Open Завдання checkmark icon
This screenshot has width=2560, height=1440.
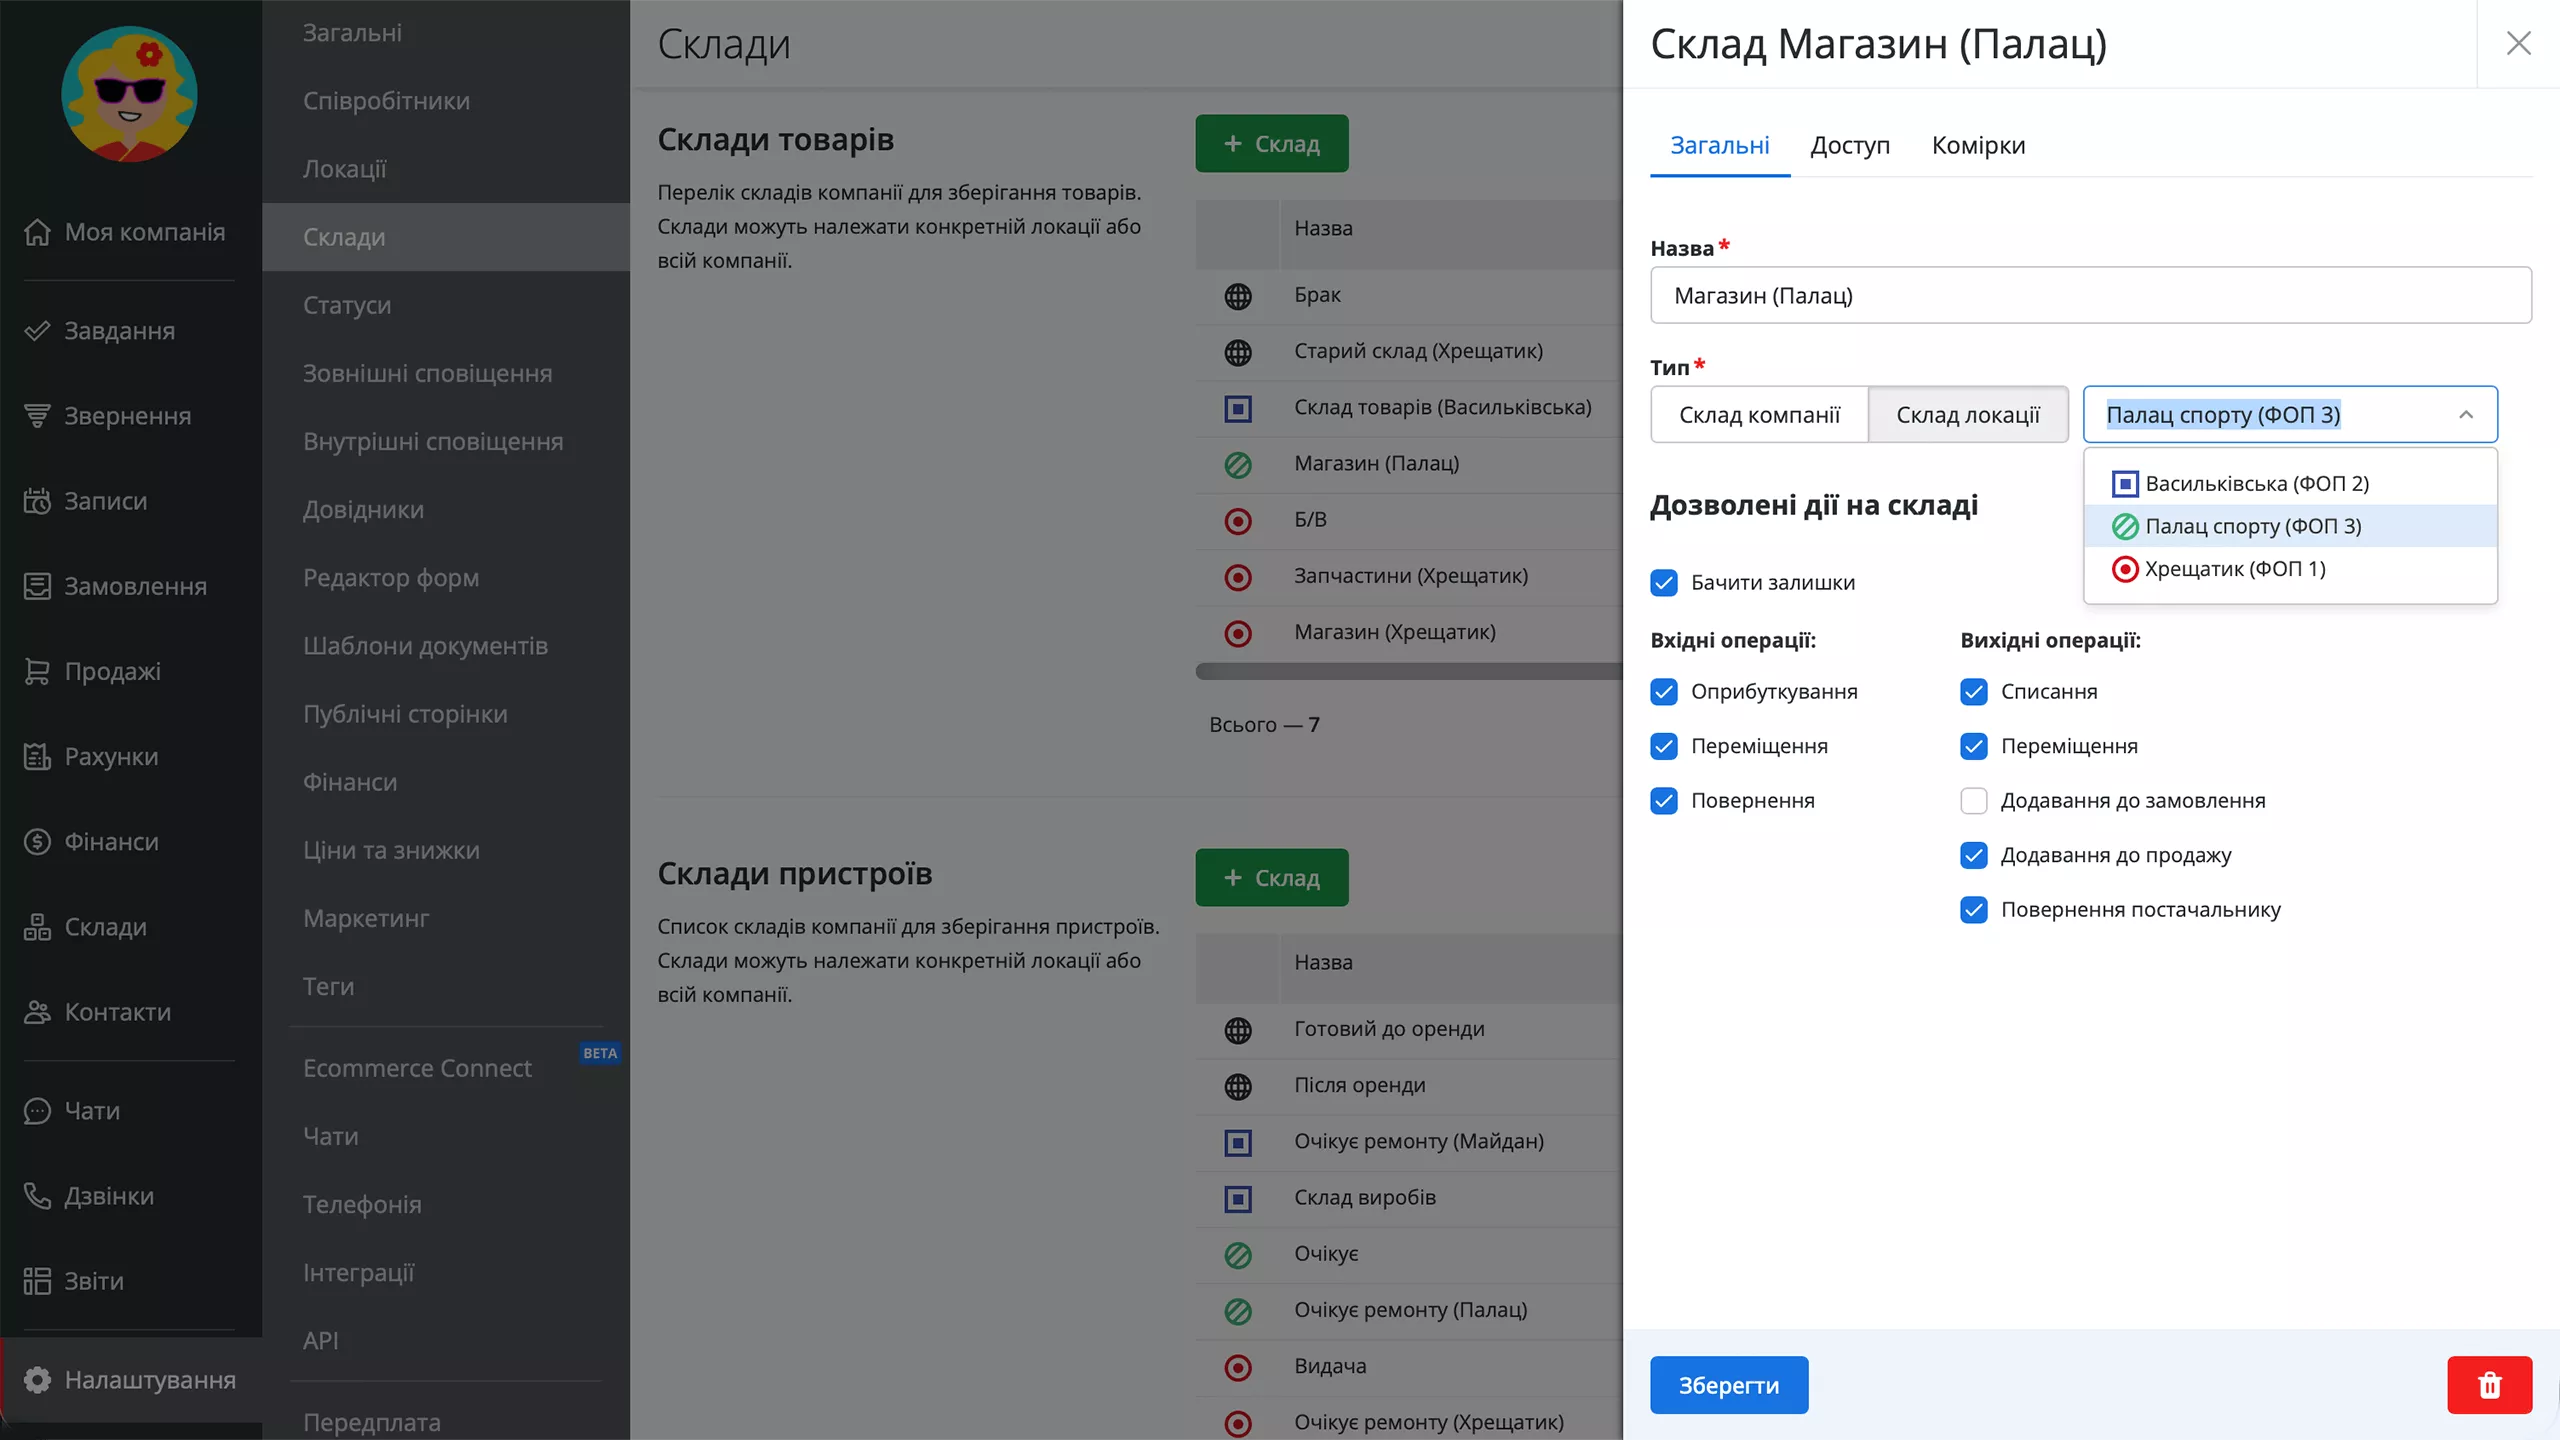point(37,331)
